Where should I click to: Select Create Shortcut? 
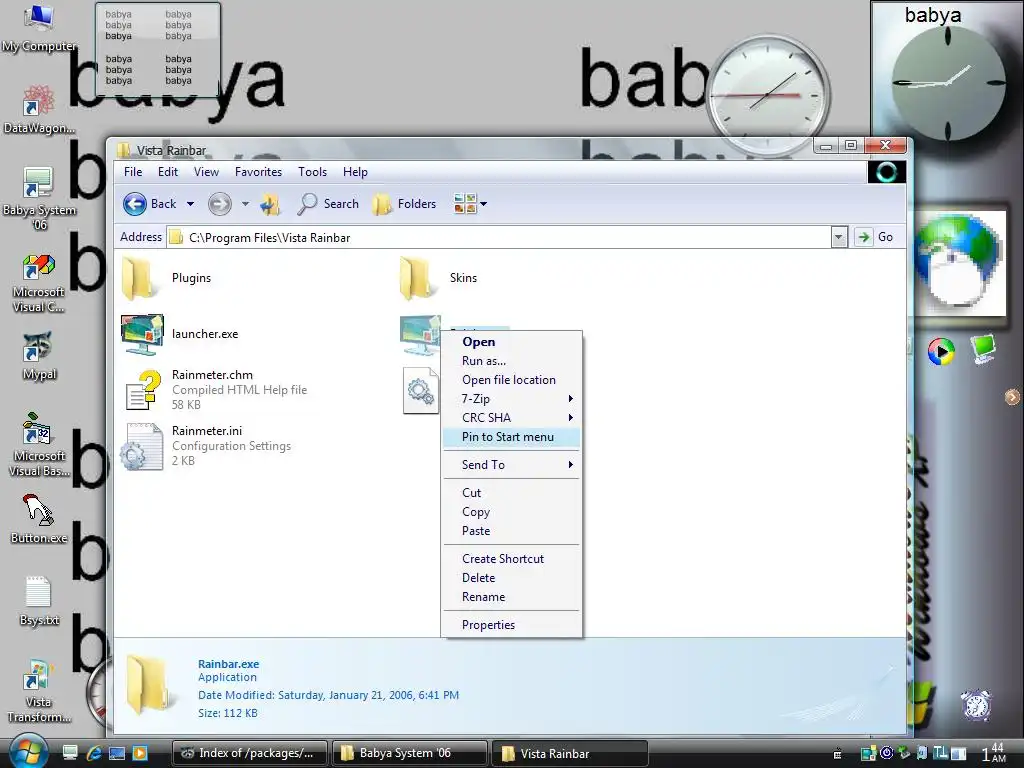coord(511,558)
